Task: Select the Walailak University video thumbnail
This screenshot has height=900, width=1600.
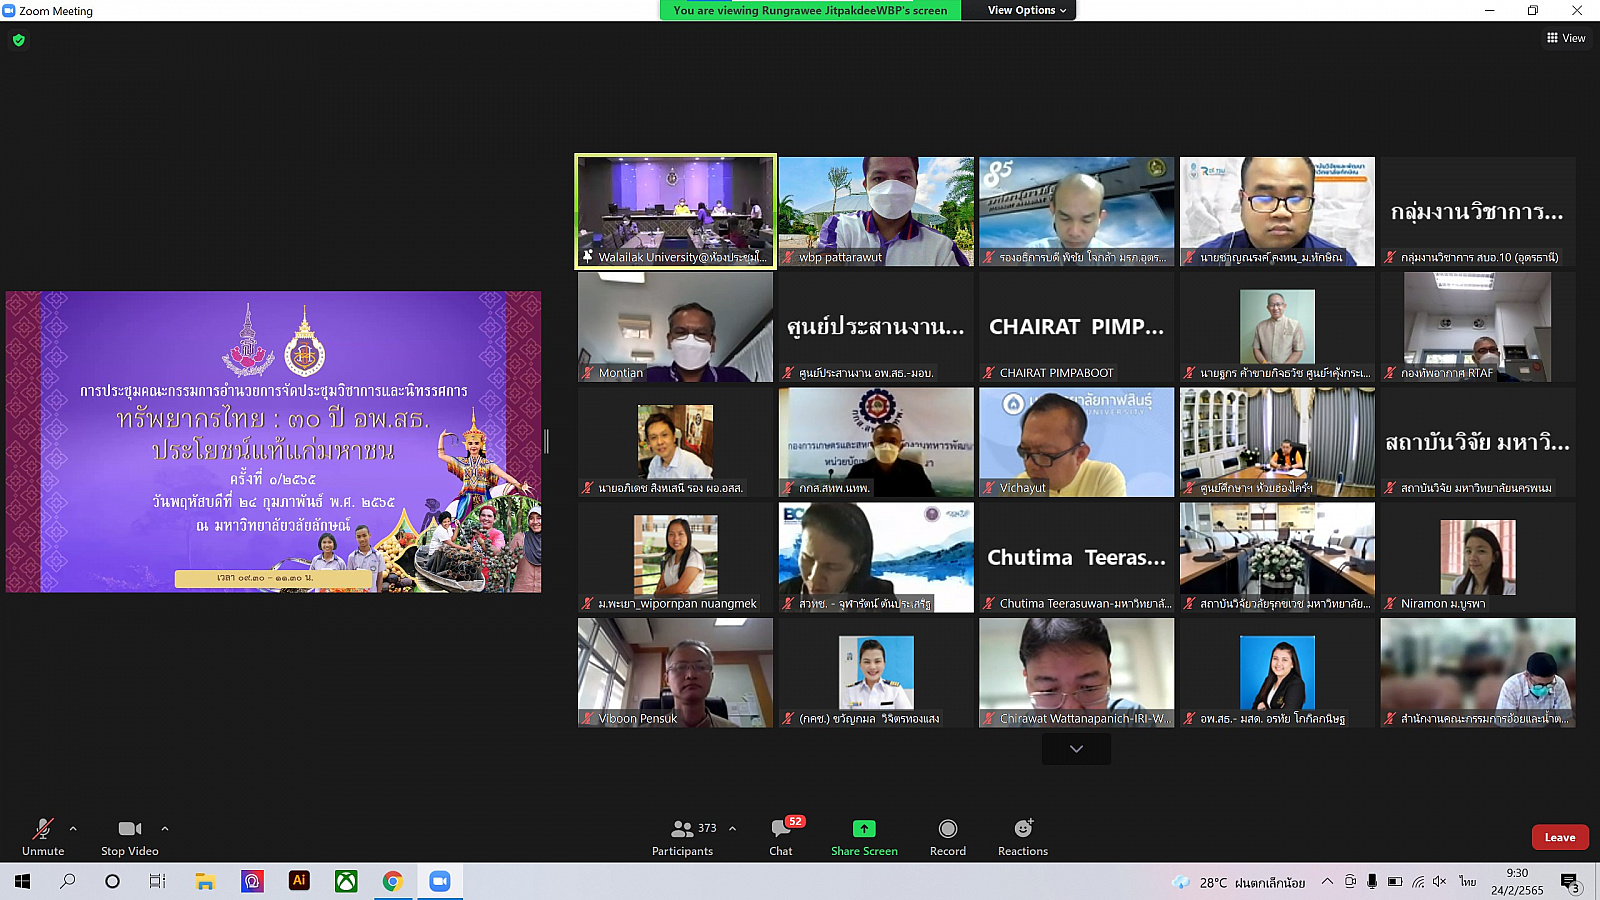Action: [x=675, y=211]
